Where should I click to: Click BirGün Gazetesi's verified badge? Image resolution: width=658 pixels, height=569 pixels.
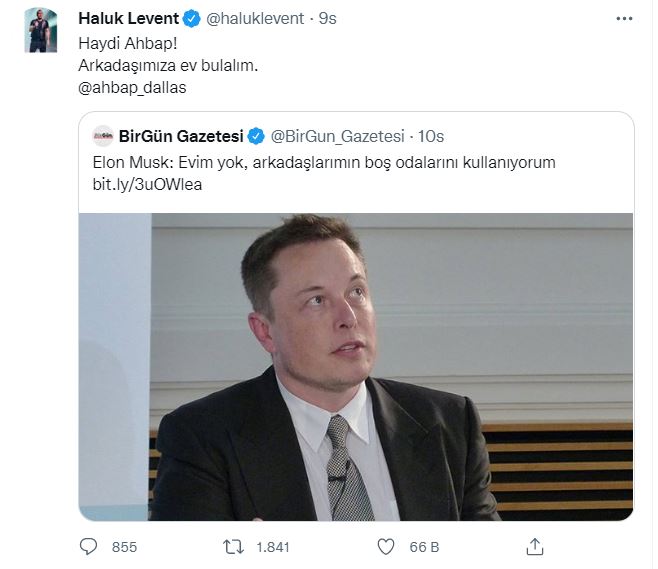[x=256, y=136]
